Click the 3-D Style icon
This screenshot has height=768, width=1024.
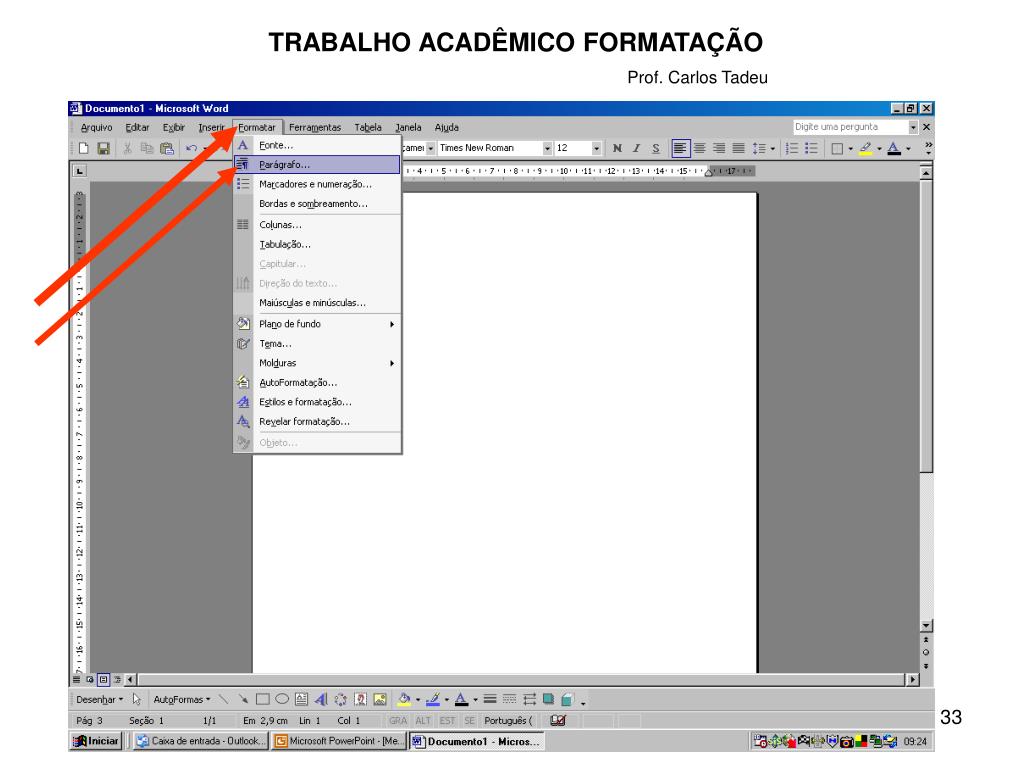pos(568,699)
